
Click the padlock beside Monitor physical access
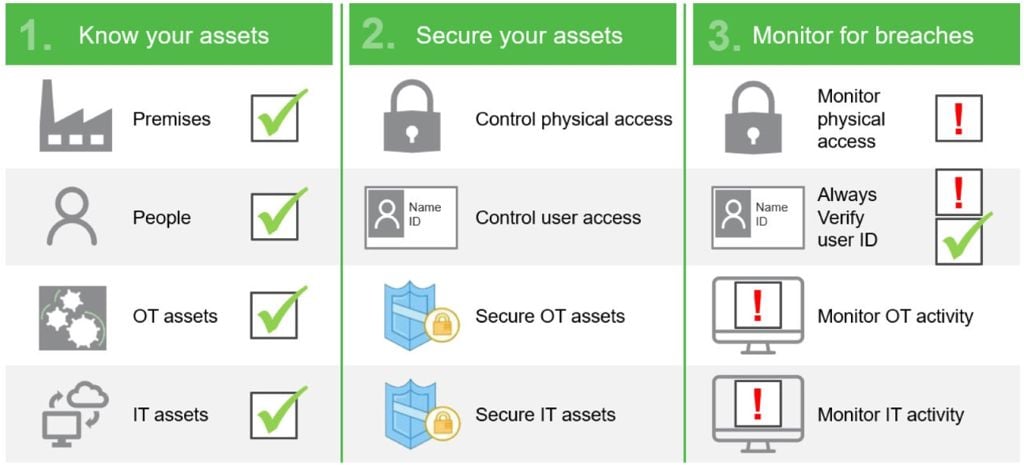[x=754, y=117]
